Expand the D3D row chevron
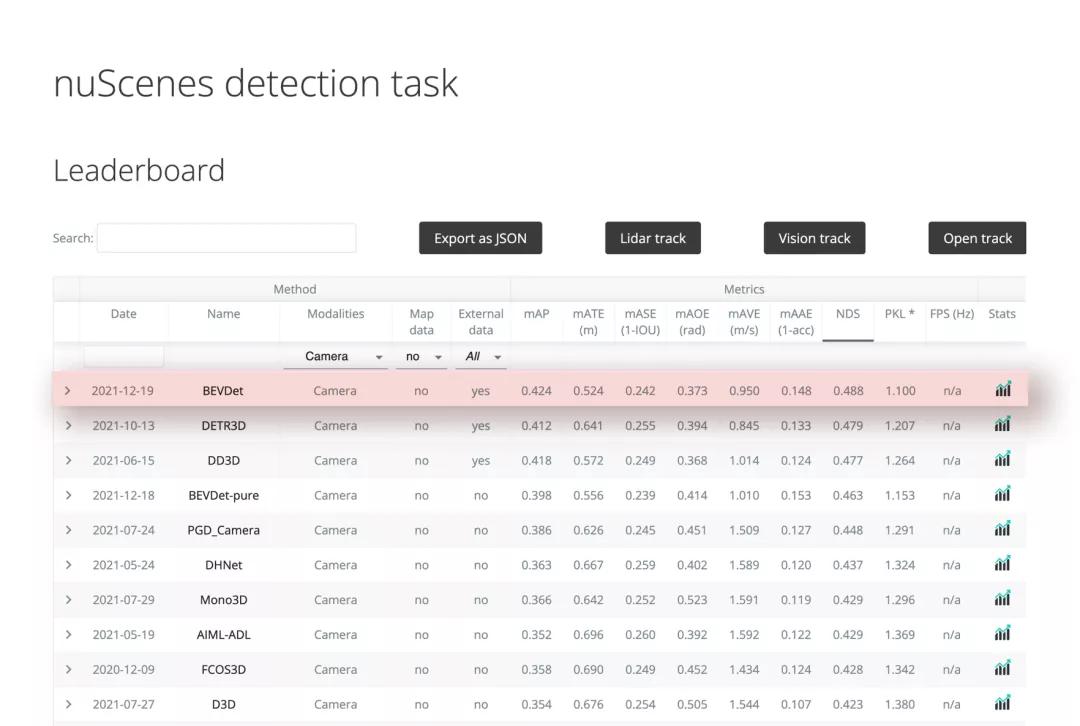This screenshot has width=1080, height=726. [x=68, y=704]
